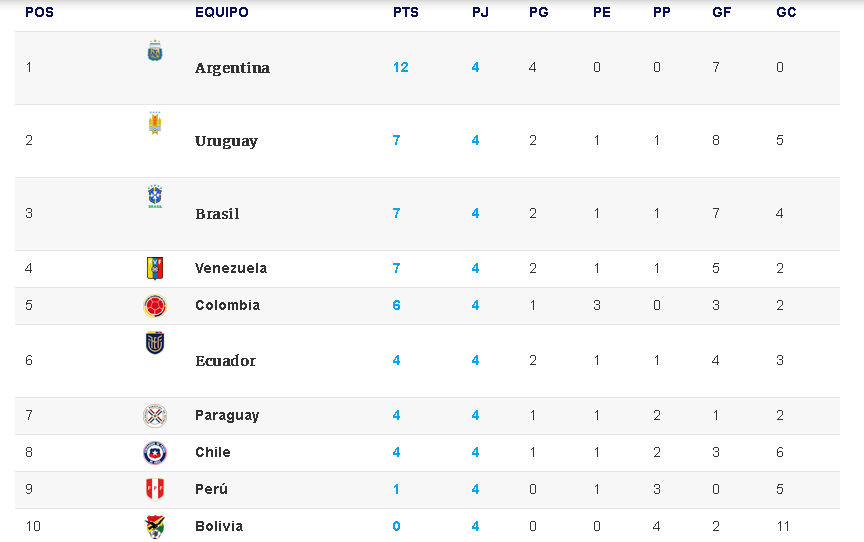
Task: Select the Venezuela team name
Action: click(x=231, y=268)
